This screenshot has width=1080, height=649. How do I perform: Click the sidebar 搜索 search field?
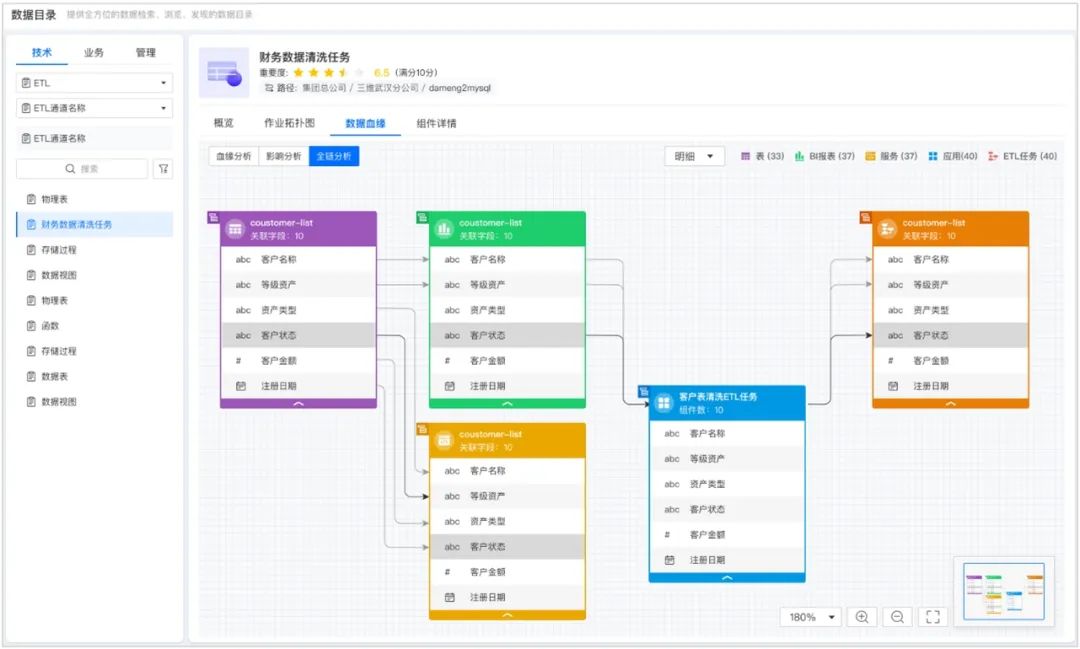click(82, 169)
